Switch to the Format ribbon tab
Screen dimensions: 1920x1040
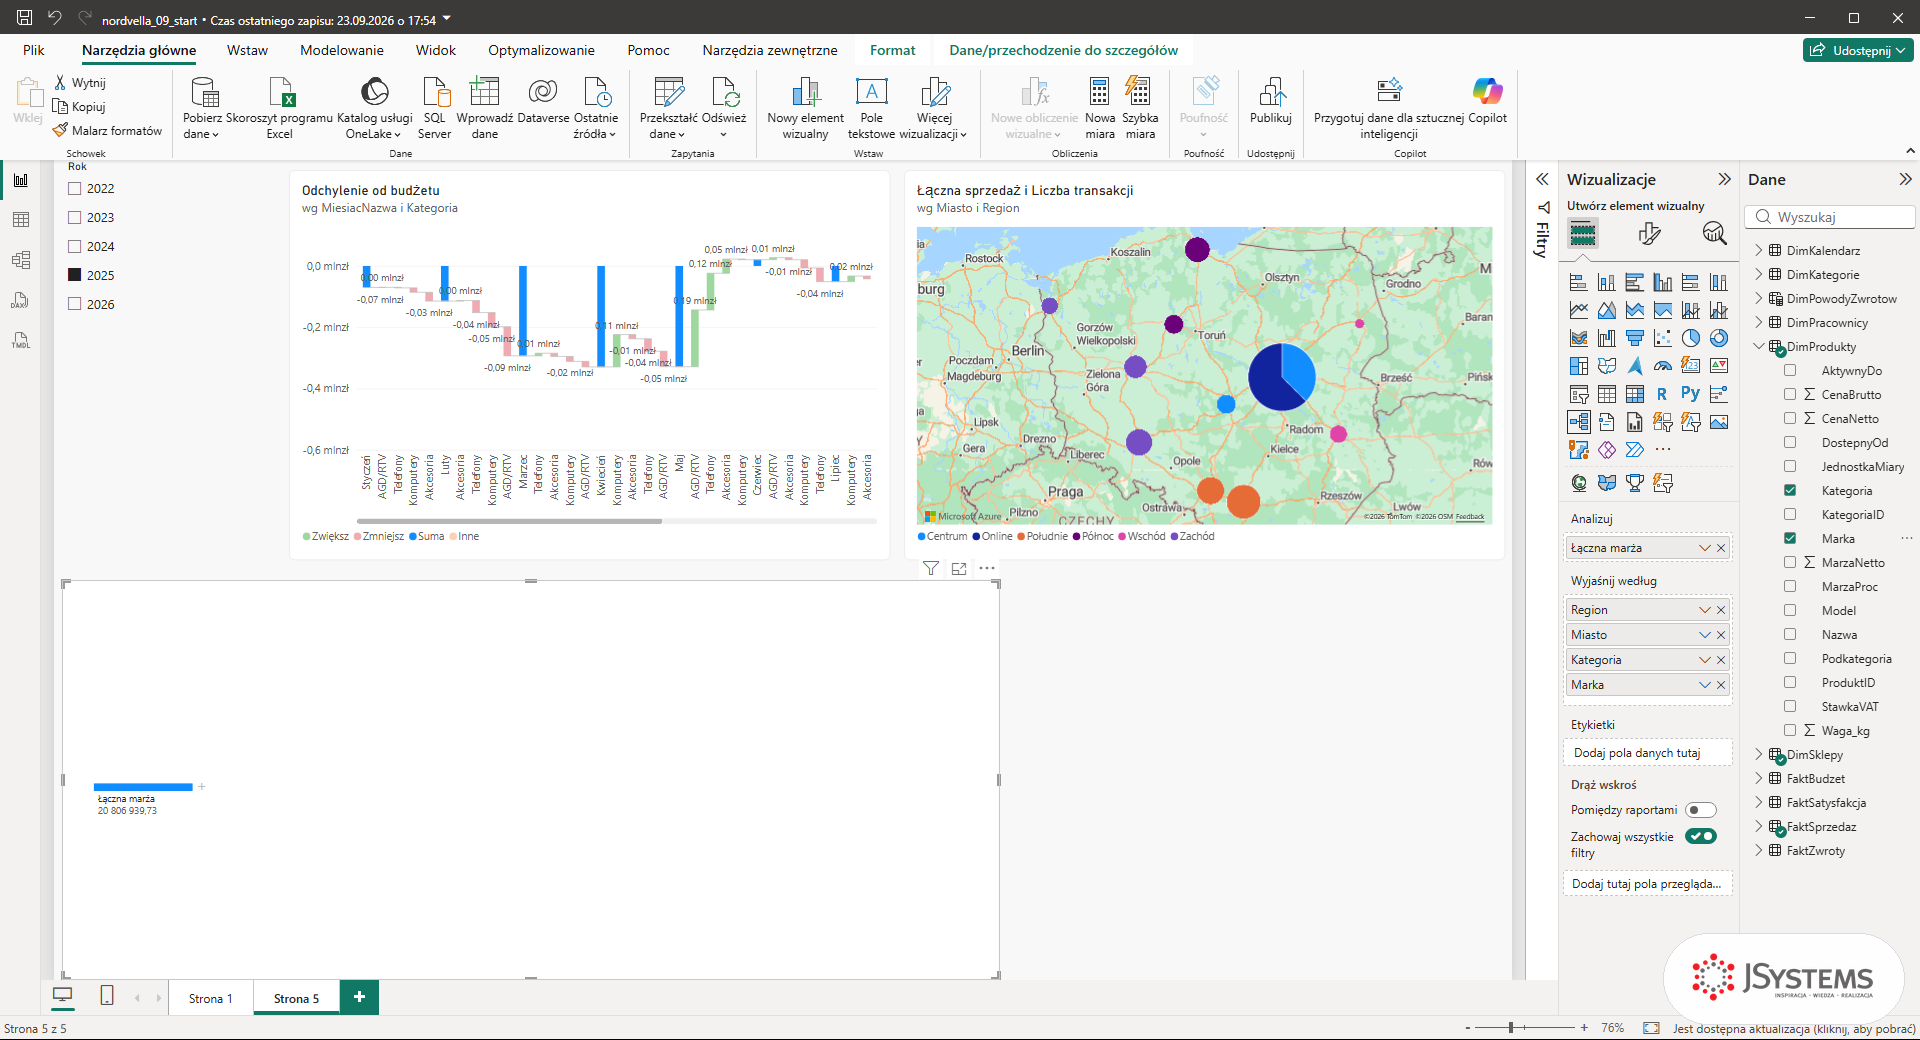tap(892, 50)
